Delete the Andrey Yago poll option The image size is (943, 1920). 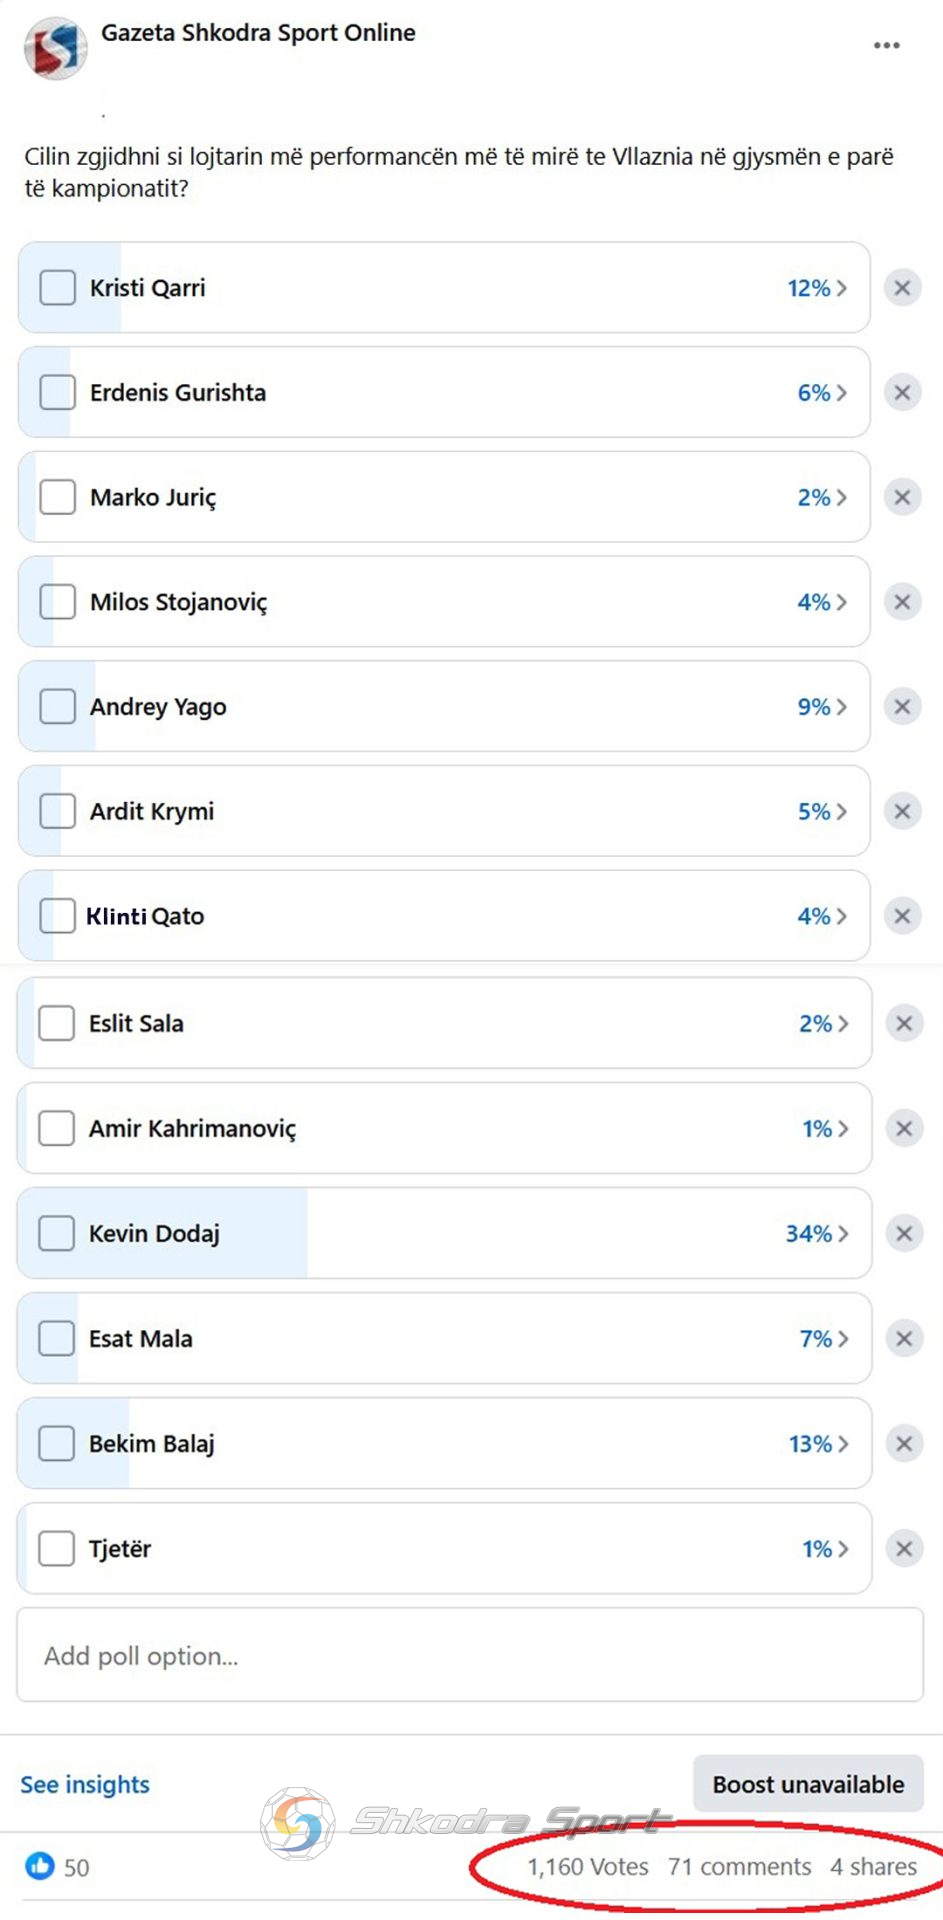[902, 707]
